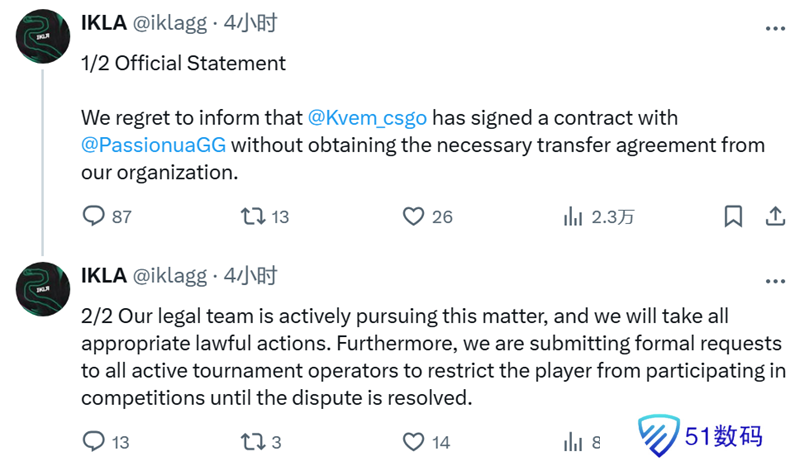The width and height of the screenshot is (800, 461).
Task: Open the @Kvem_csgo profile mention
Action: 367,117
